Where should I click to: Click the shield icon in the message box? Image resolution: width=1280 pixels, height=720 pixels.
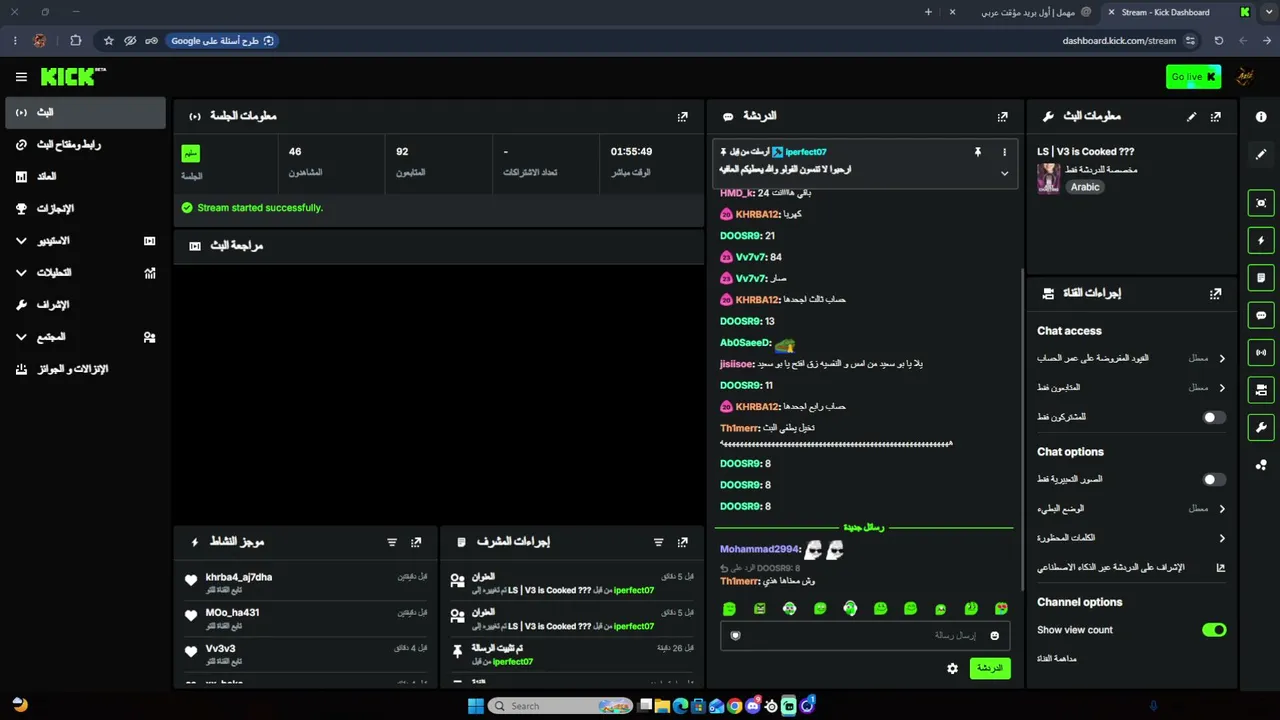736,636
